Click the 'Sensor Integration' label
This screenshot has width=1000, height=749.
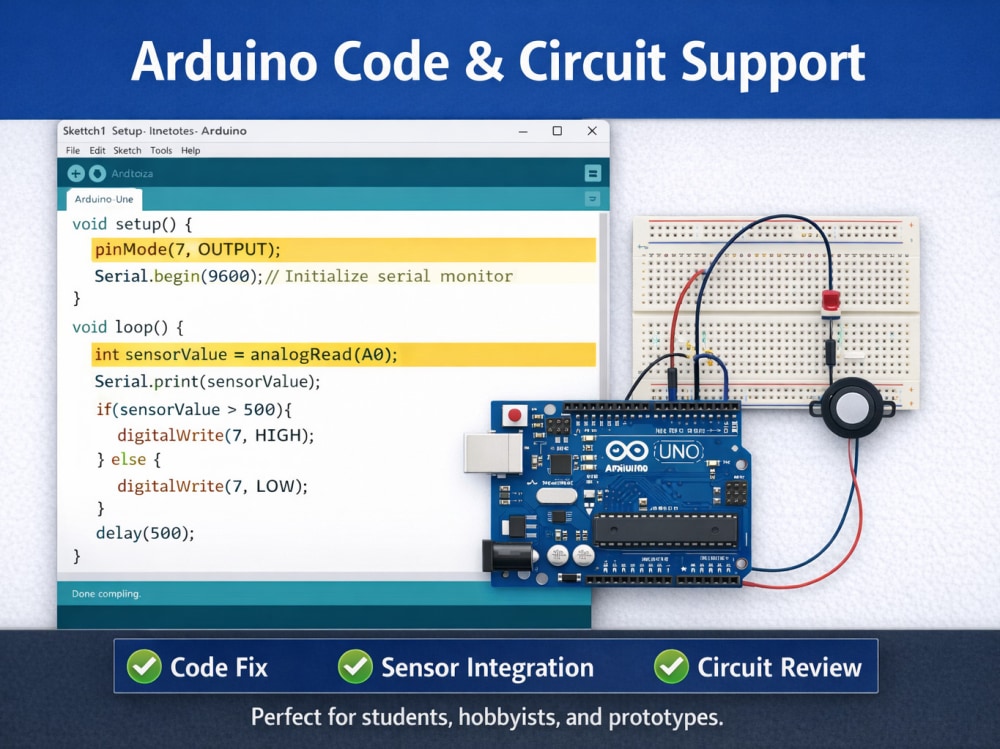click(487, 668)
